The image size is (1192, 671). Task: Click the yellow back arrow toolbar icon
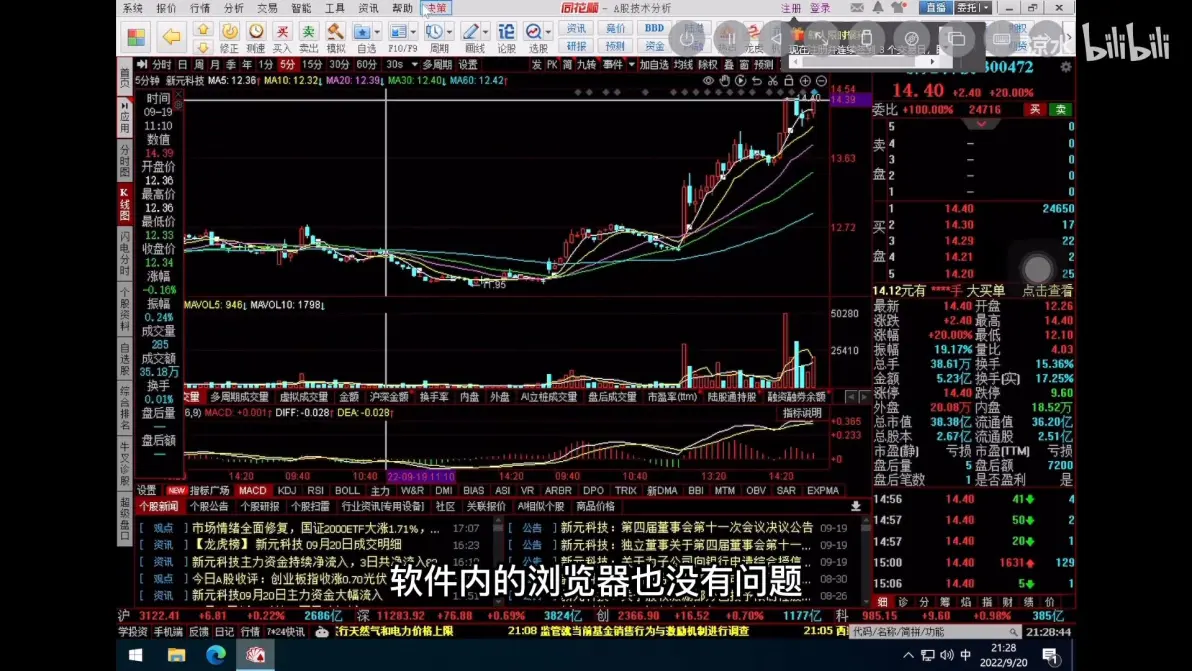172,36
